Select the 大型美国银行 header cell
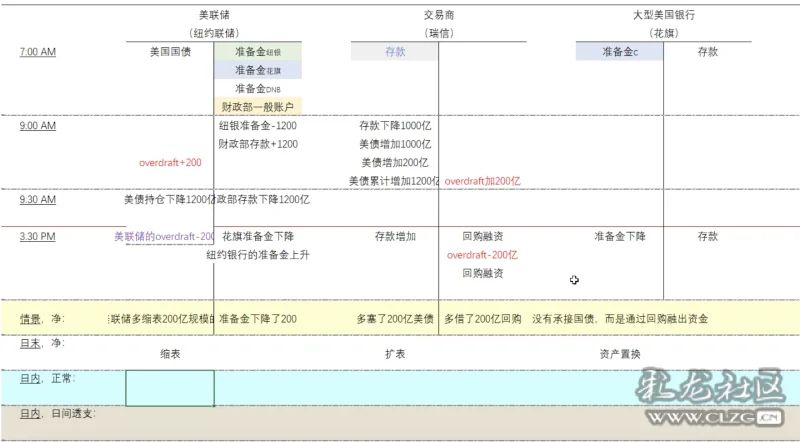800x442 pixels. (664, 15)
